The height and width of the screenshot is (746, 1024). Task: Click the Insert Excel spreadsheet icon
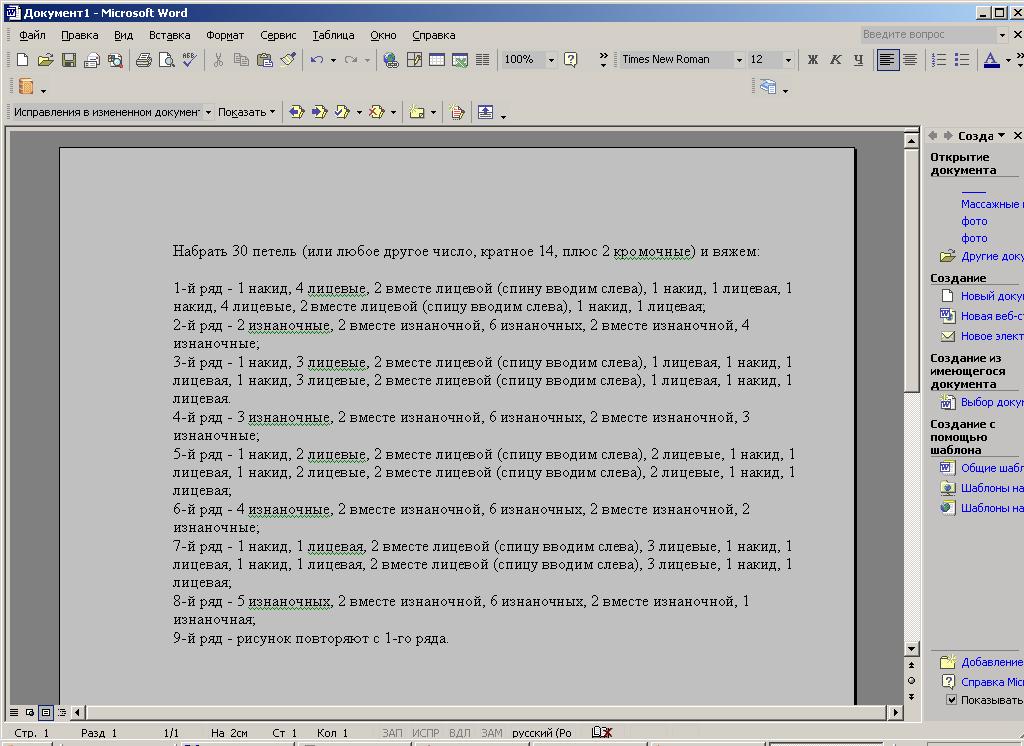tap(460, 60)
